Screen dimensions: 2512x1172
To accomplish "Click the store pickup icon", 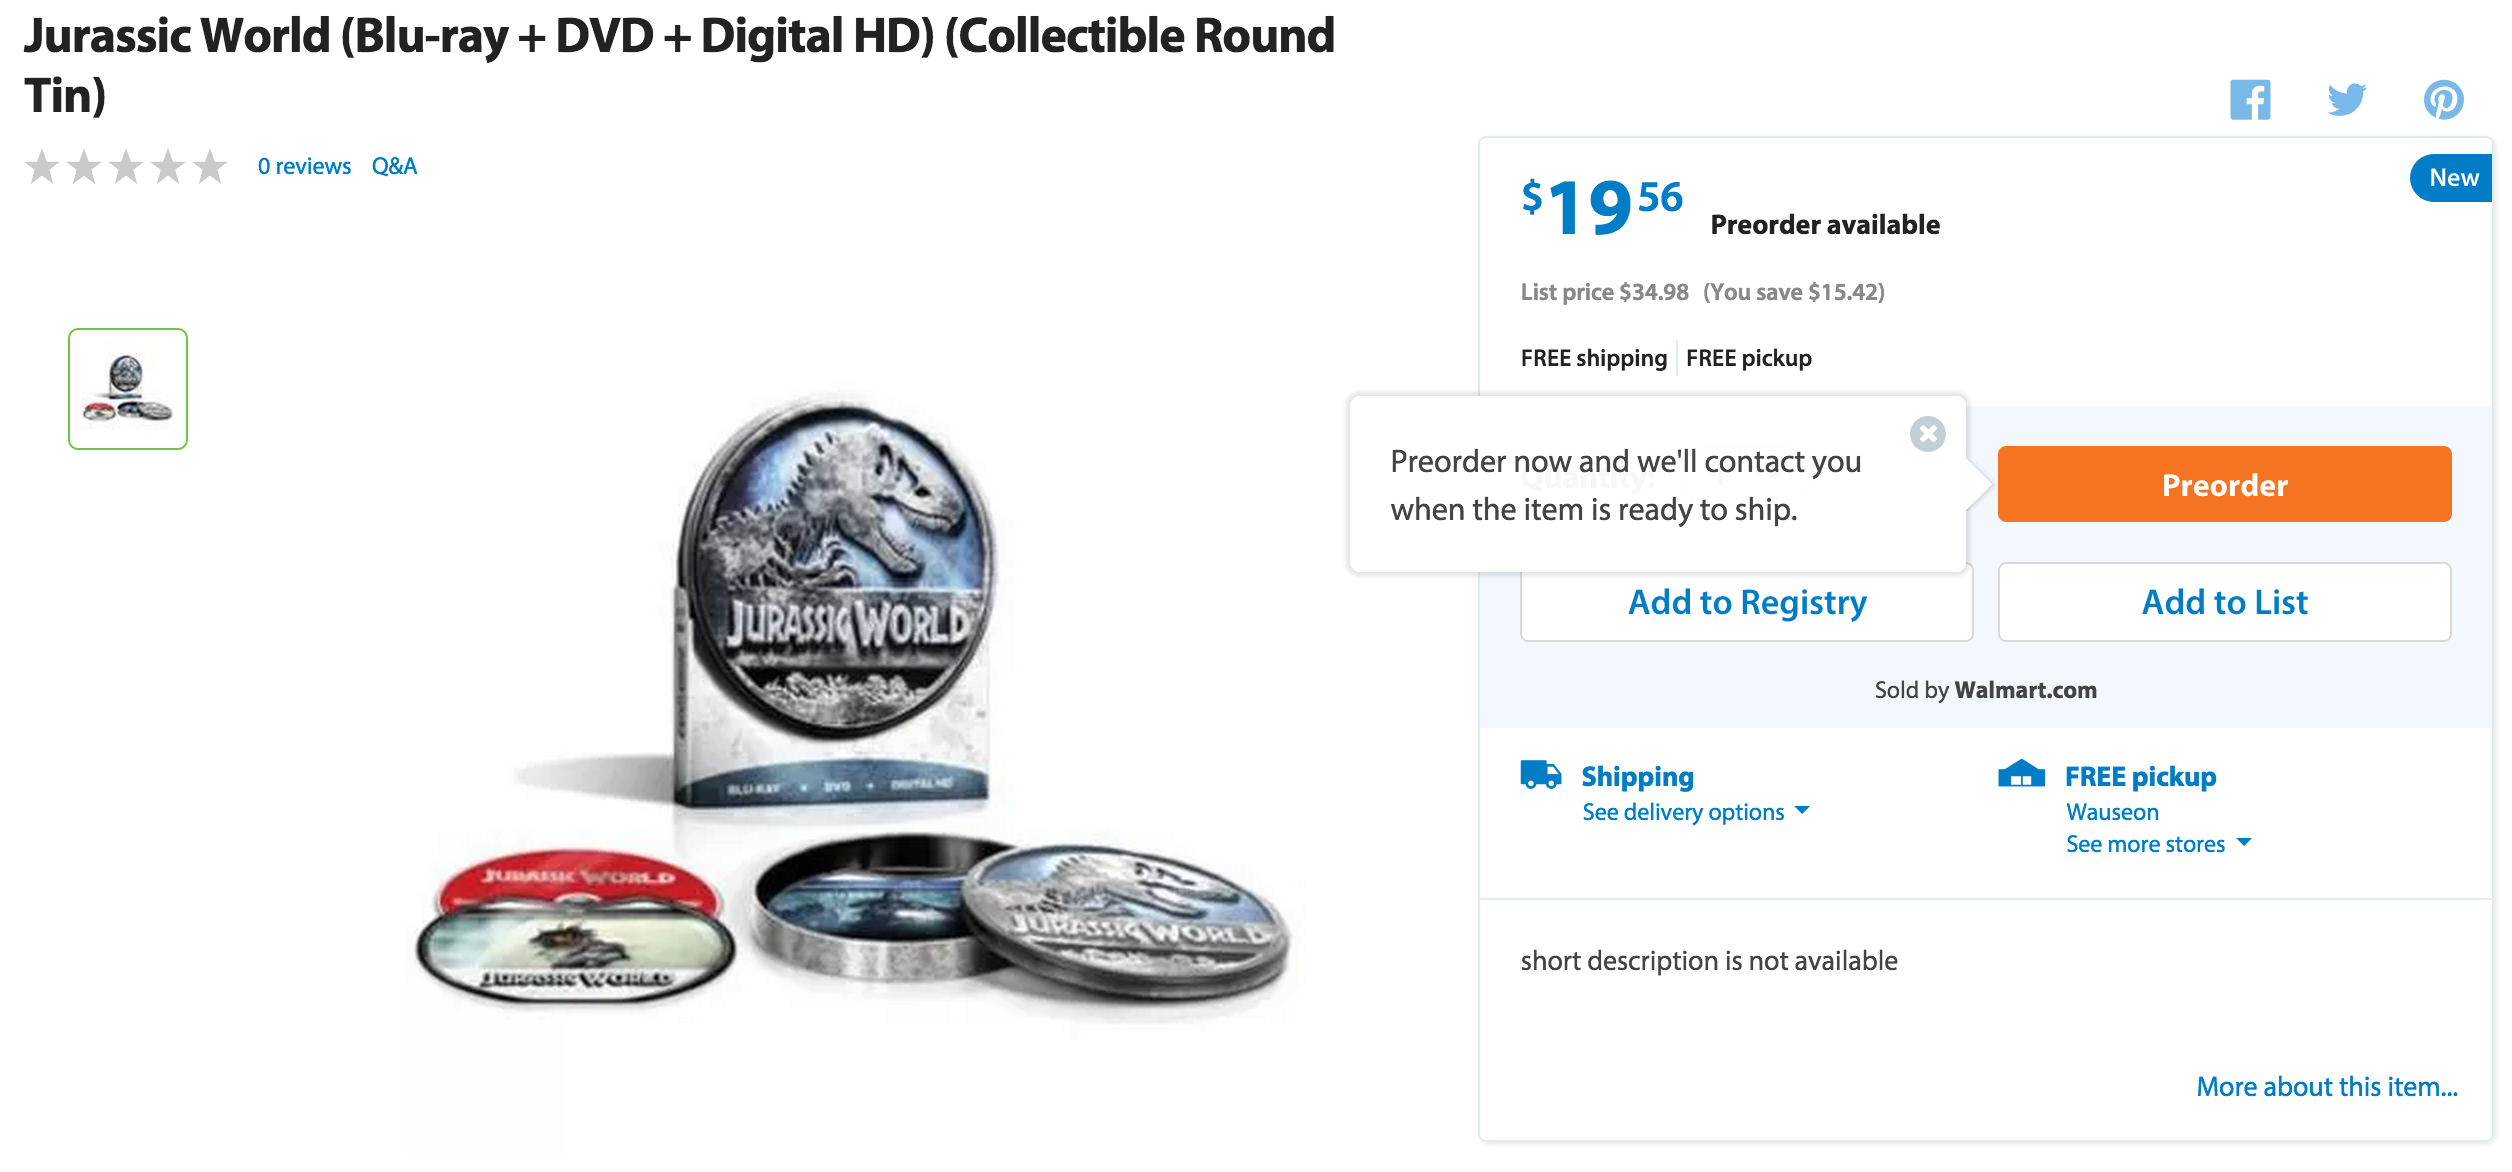I will click(2021, 774).
